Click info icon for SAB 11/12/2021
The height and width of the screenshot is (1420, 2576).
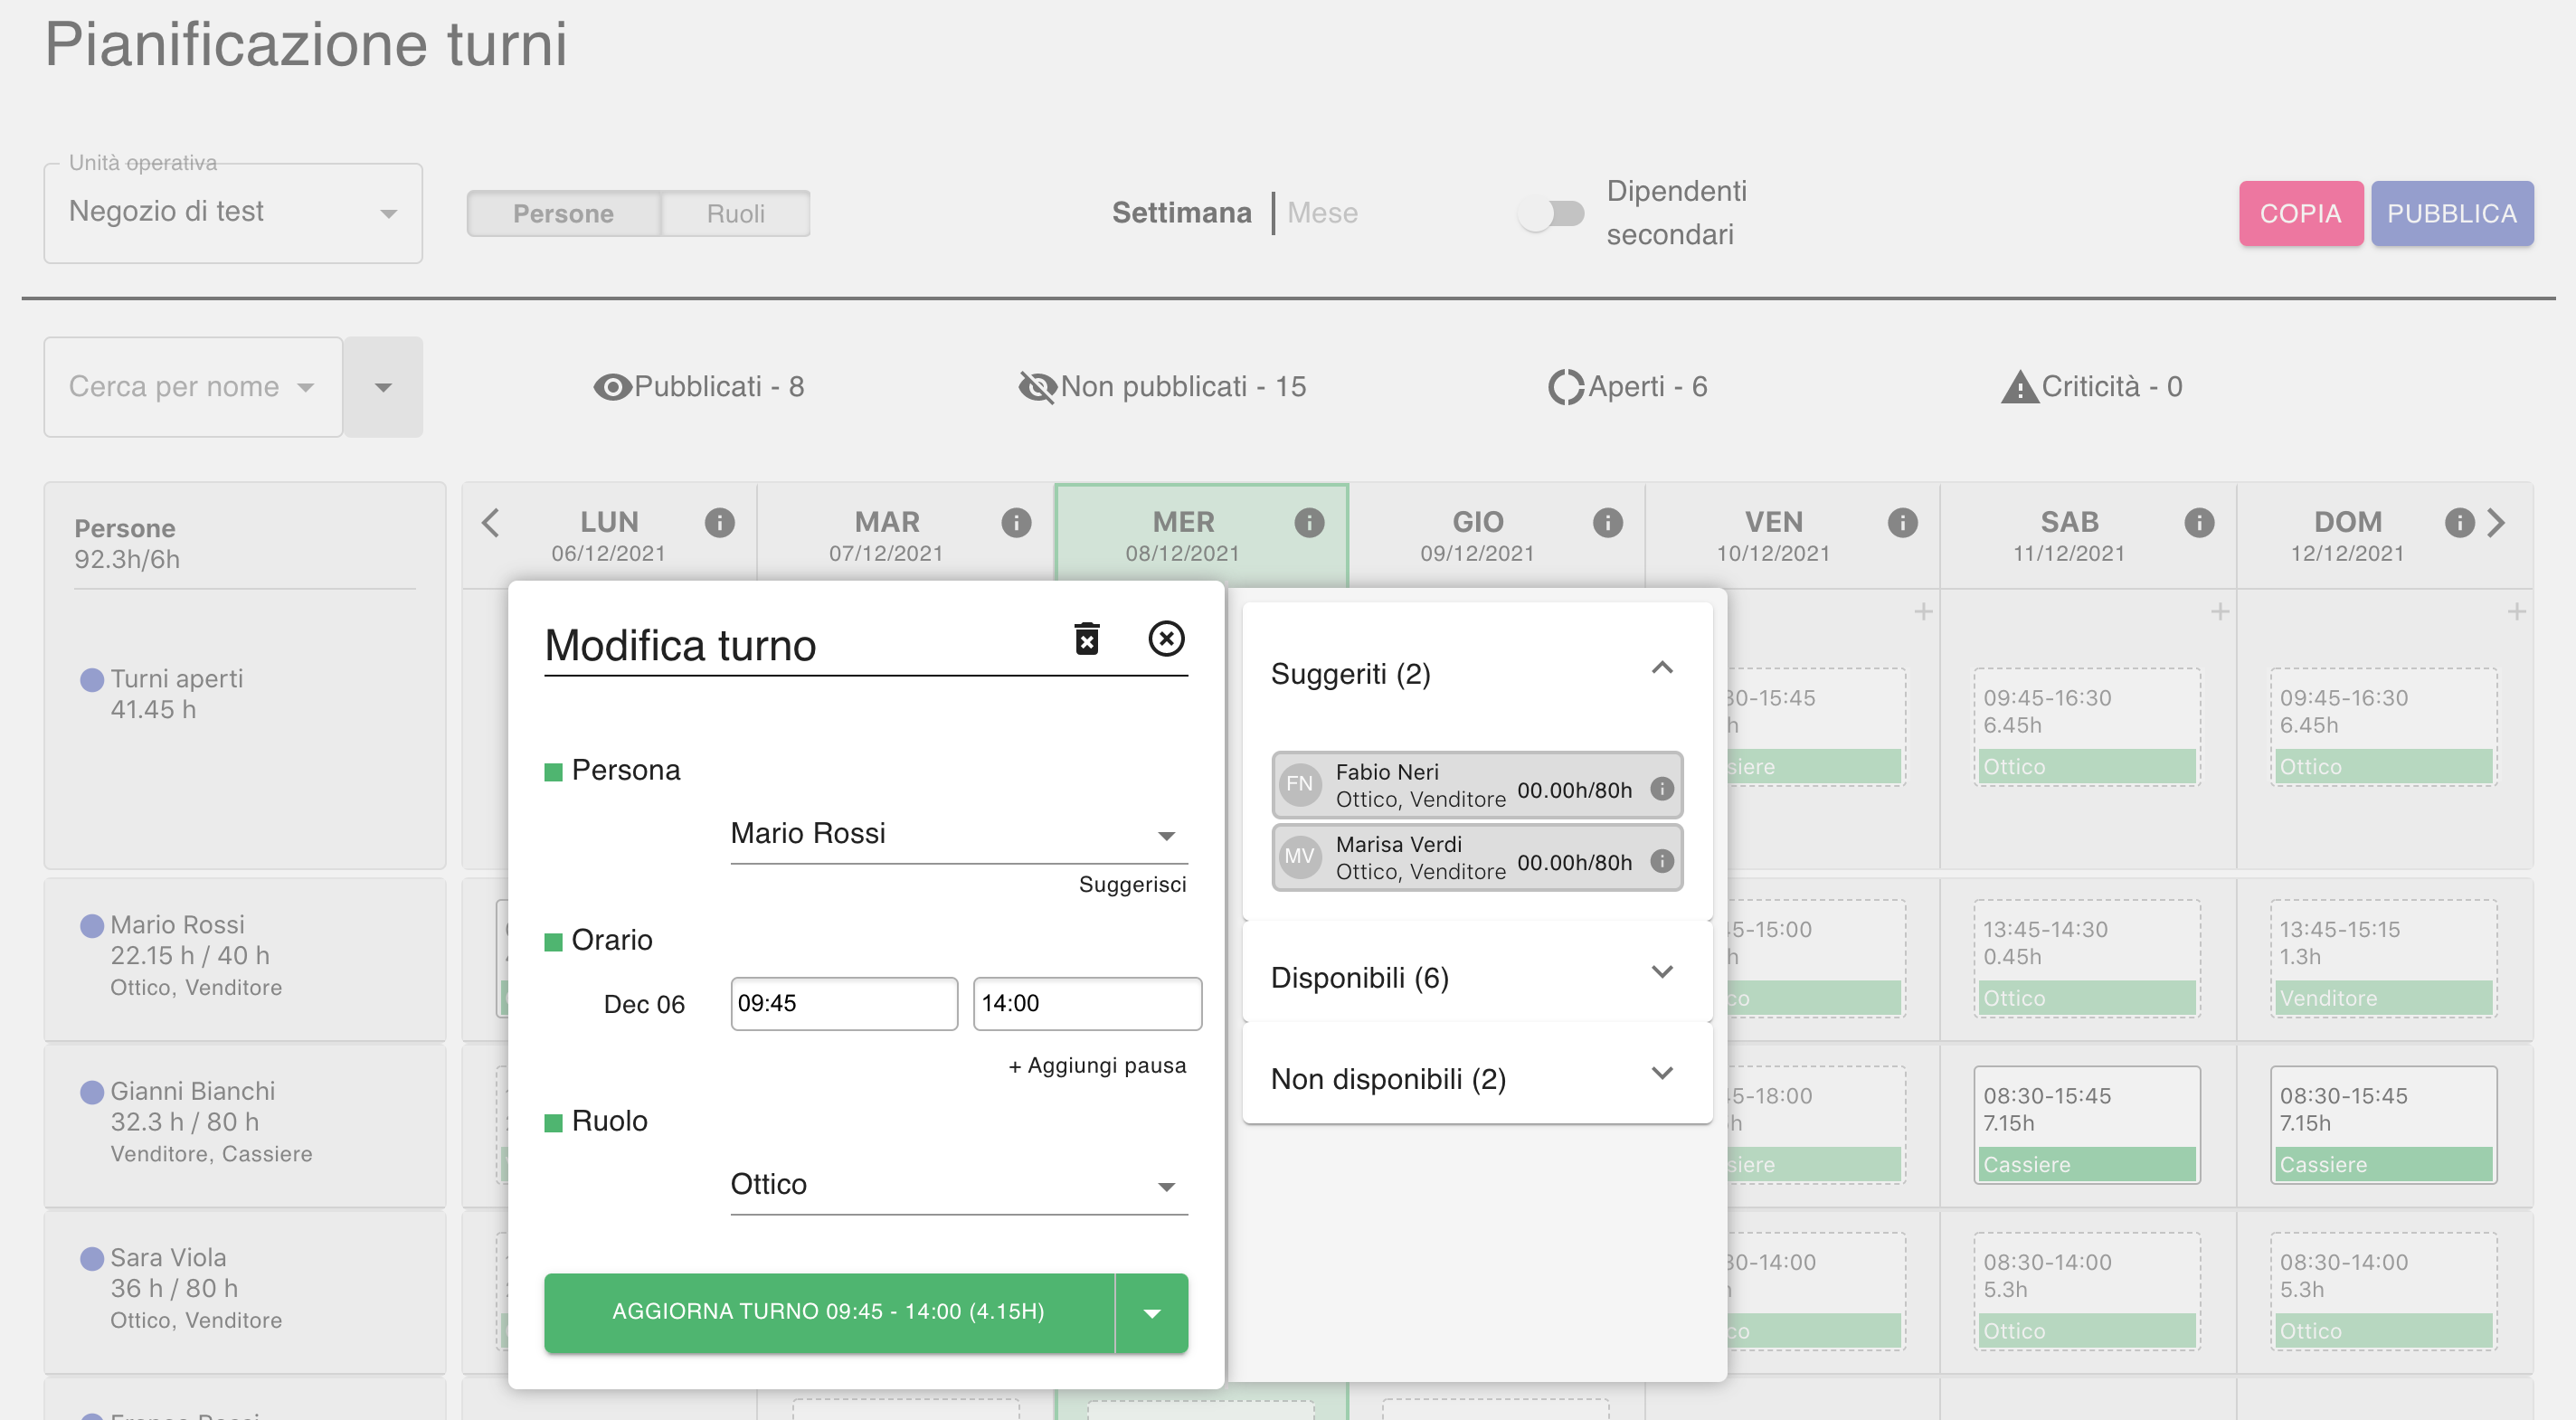click(2199, 522)
